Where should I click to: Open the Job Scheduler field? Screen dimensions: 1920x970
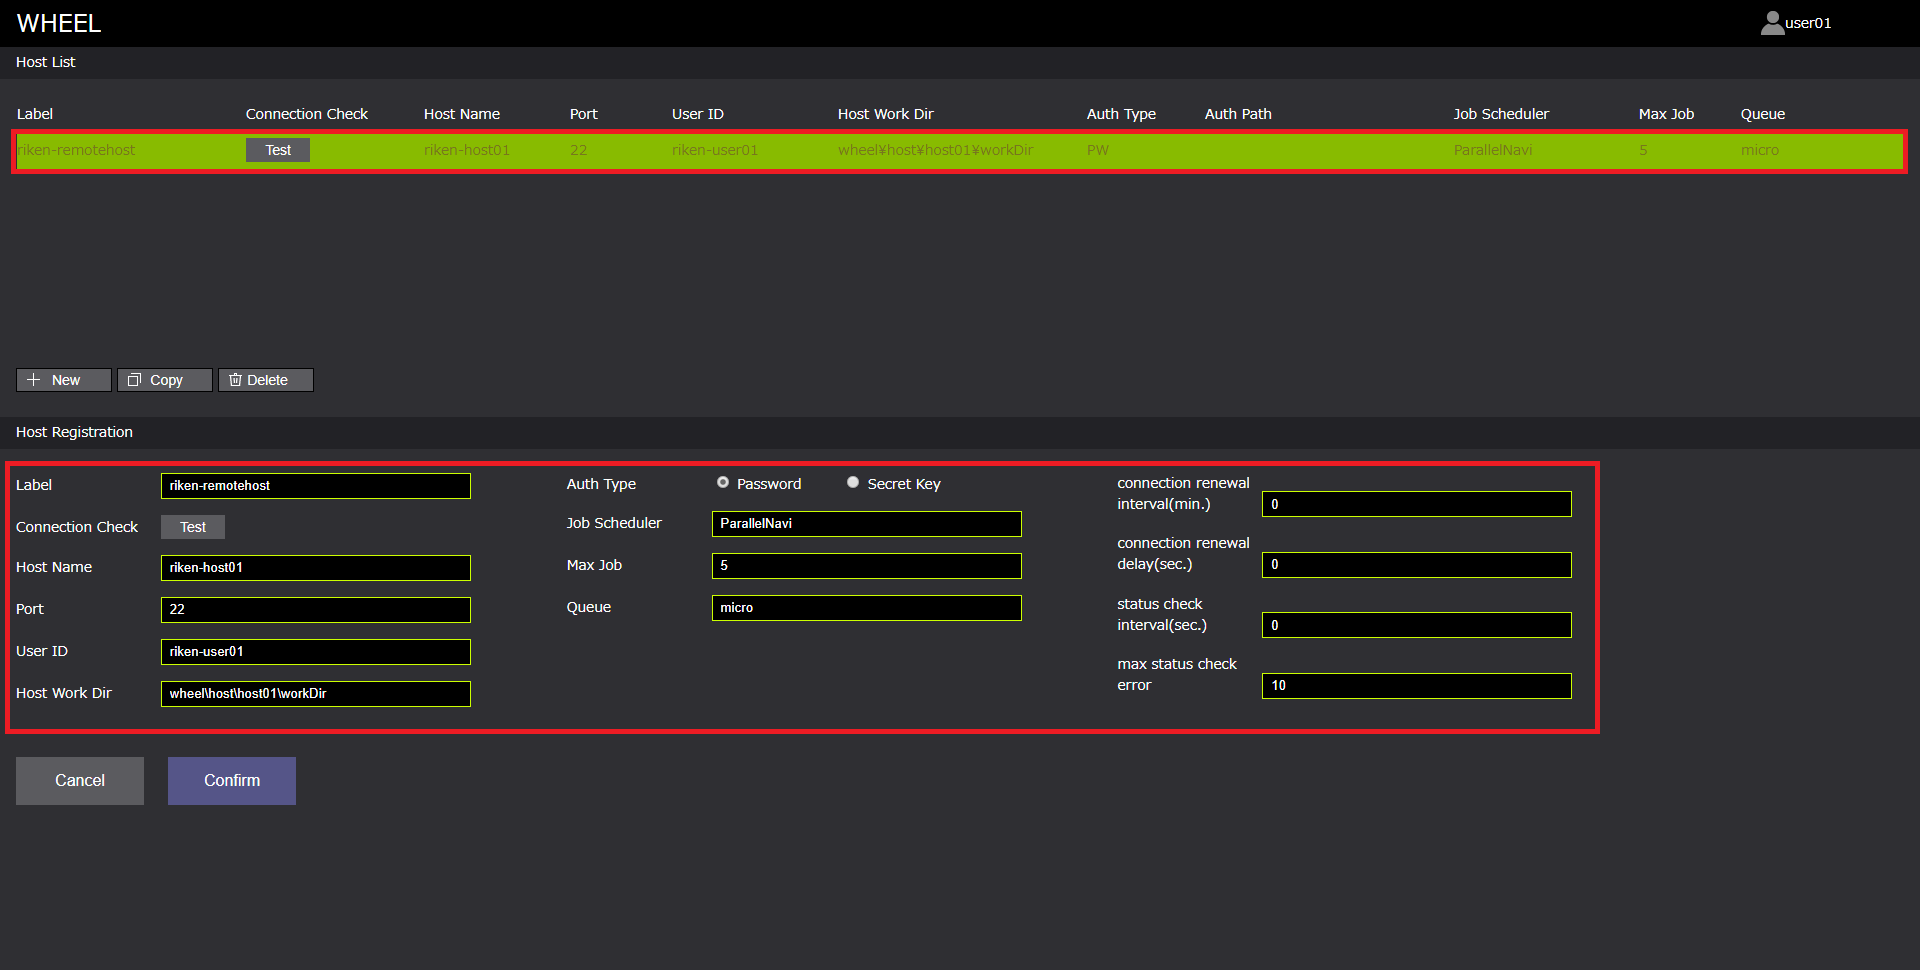pos(866,524)
